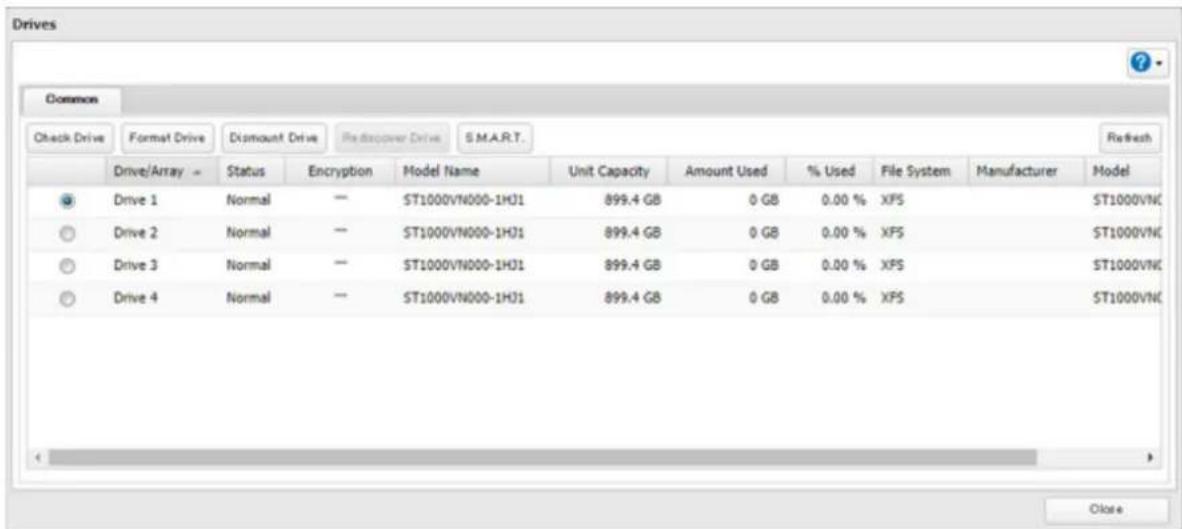
Task: Click ST1000VN000-1HJ1 model name in Drive 2 row
Action: coord(464,234)
